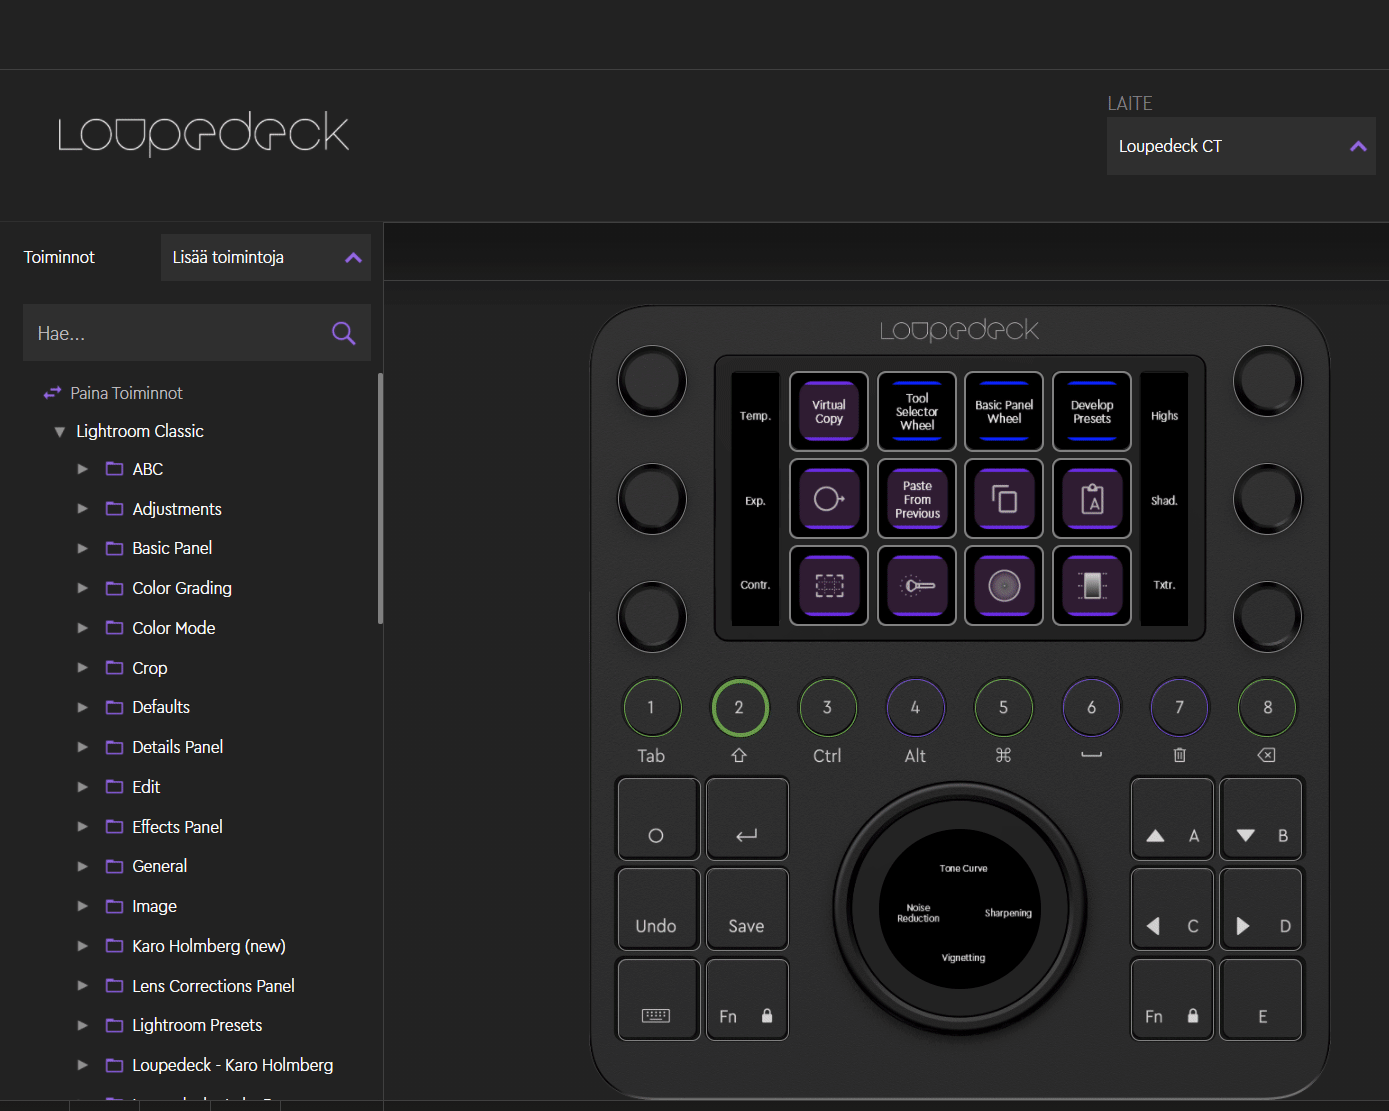Select Tone Curve on the wheel
The image size is (1389, 1111).
[963, 868]
